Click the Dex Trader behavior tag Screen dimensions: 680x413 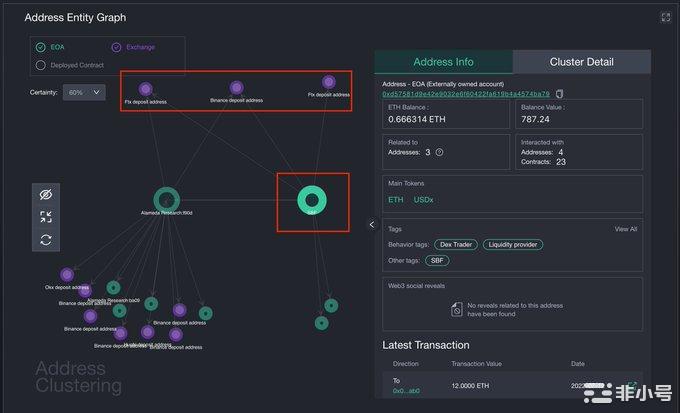tap(454, 244)
